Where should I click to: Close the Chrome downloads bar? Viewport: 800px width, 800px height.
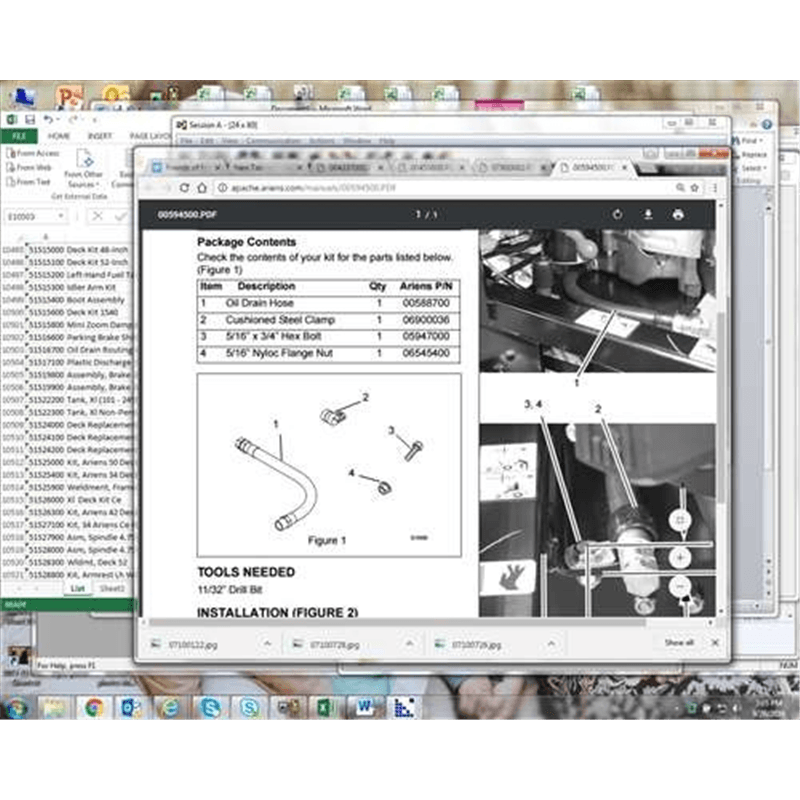[x=715, y=643]
